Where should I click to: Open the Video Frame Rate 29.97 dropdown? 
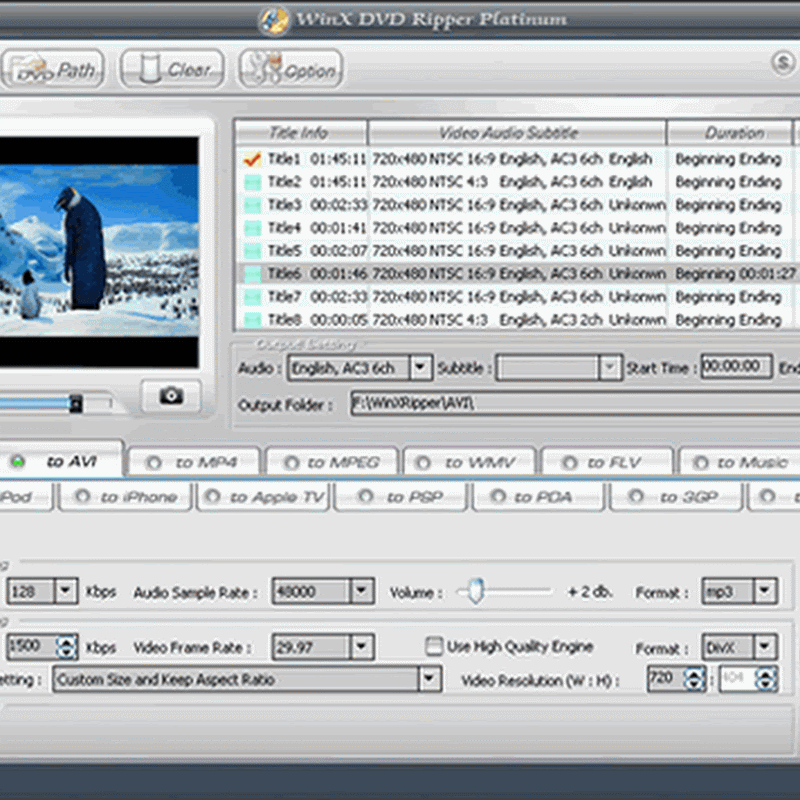click(362, 647)
